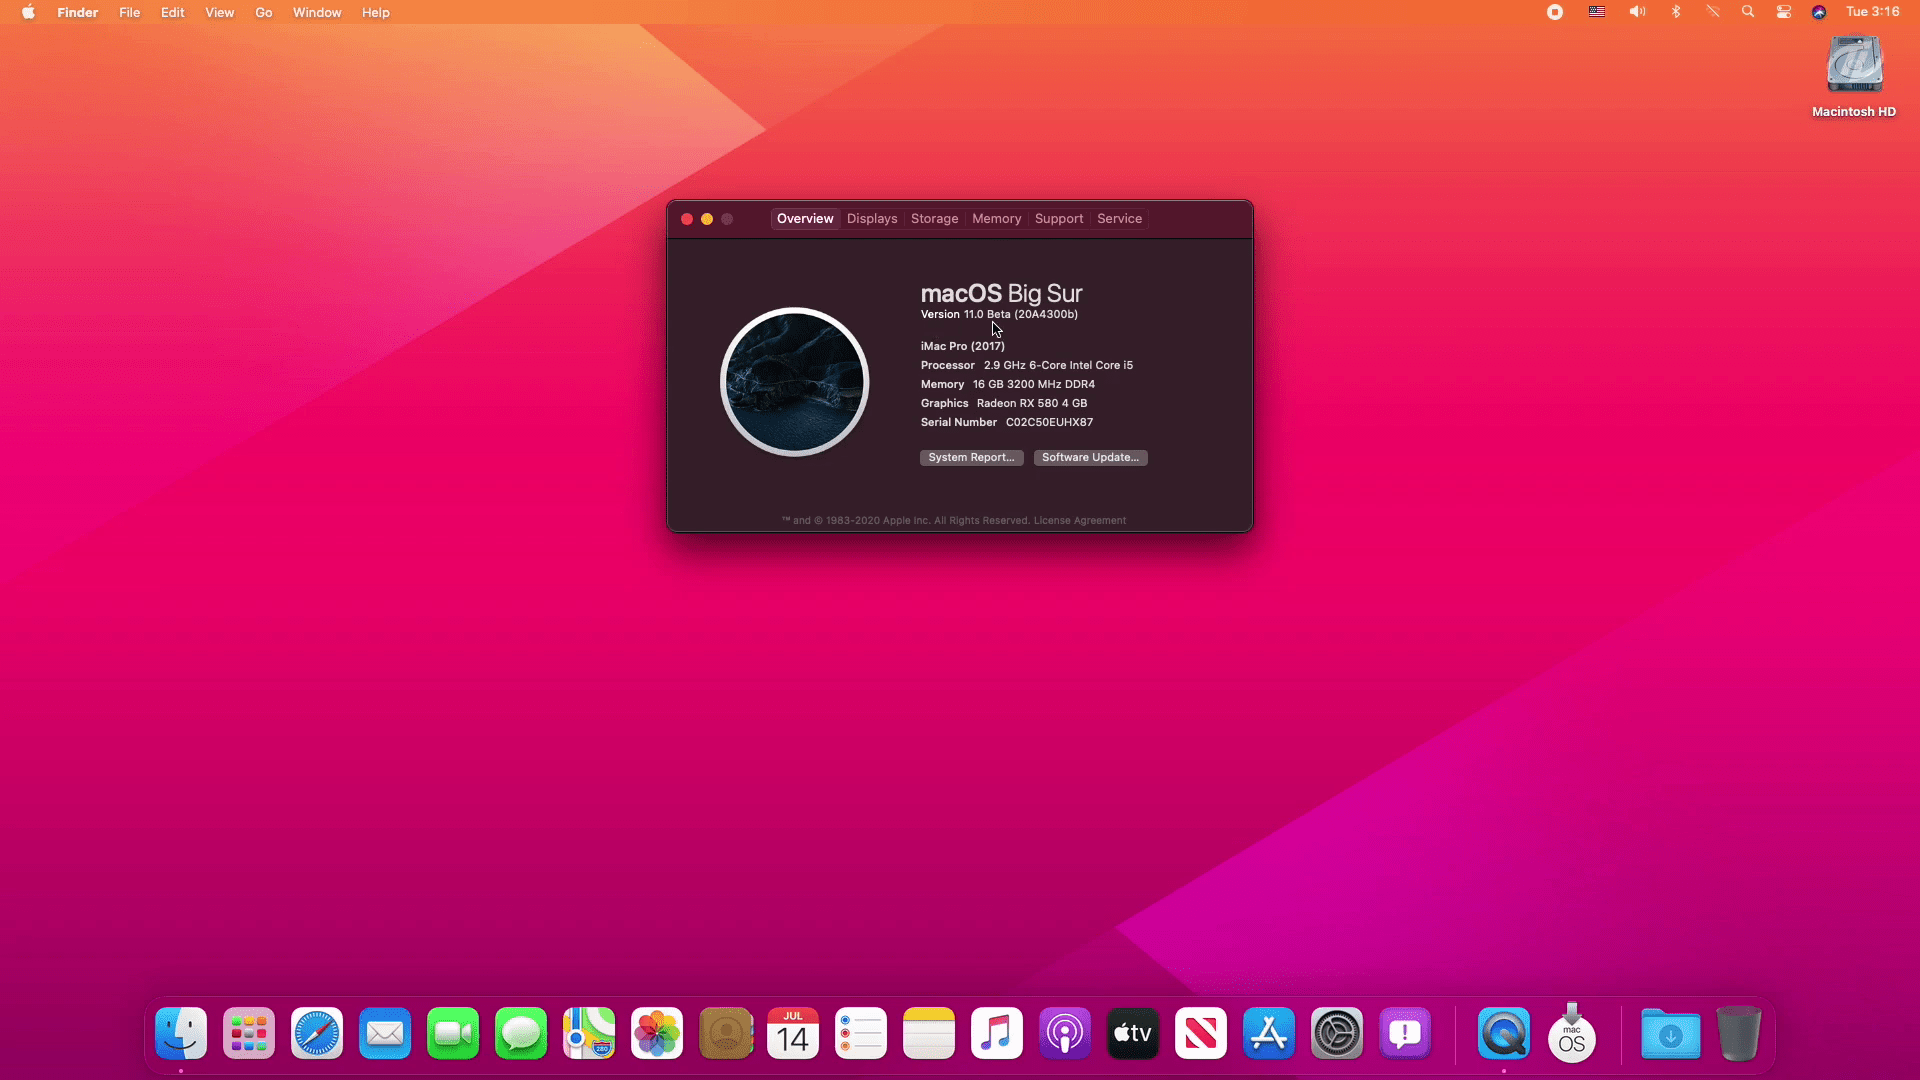
Task: Open the Support tab
Action: pyautogui.click(x=1059, y=218)
